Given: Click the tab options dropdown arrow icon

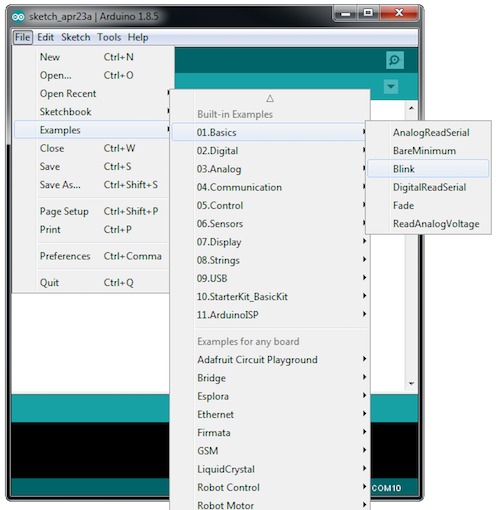Looking at the screenshot, I should (391, 87).
